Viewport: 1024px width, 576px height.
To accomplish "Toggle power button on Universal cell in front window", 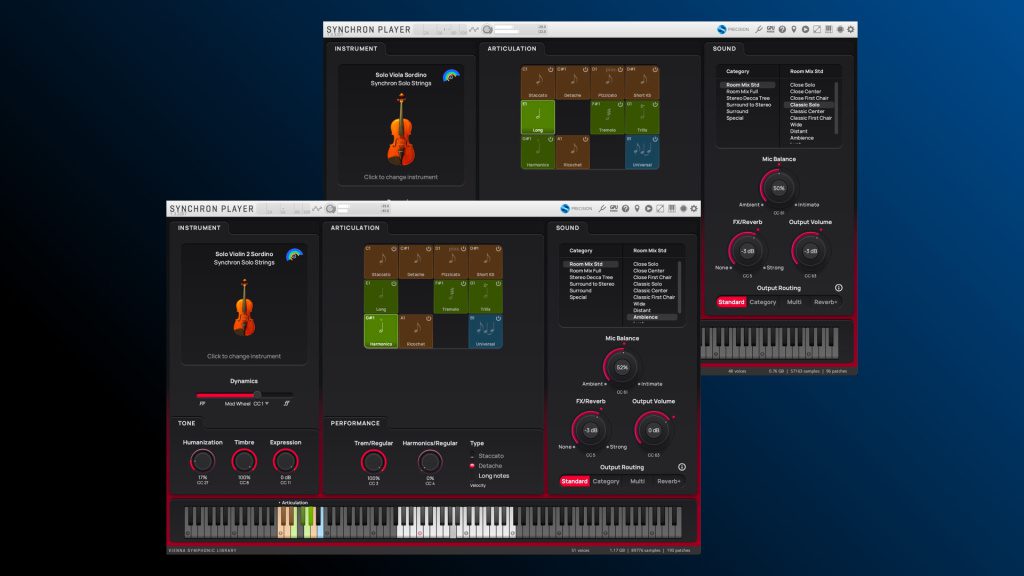I will pyautogui.click(x=498, y=319).
